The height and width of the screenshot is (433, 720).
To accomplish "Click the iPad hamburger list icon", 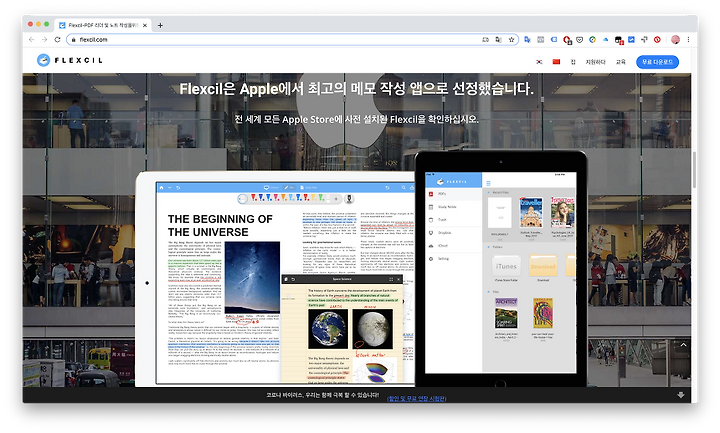I will [488, 183].
